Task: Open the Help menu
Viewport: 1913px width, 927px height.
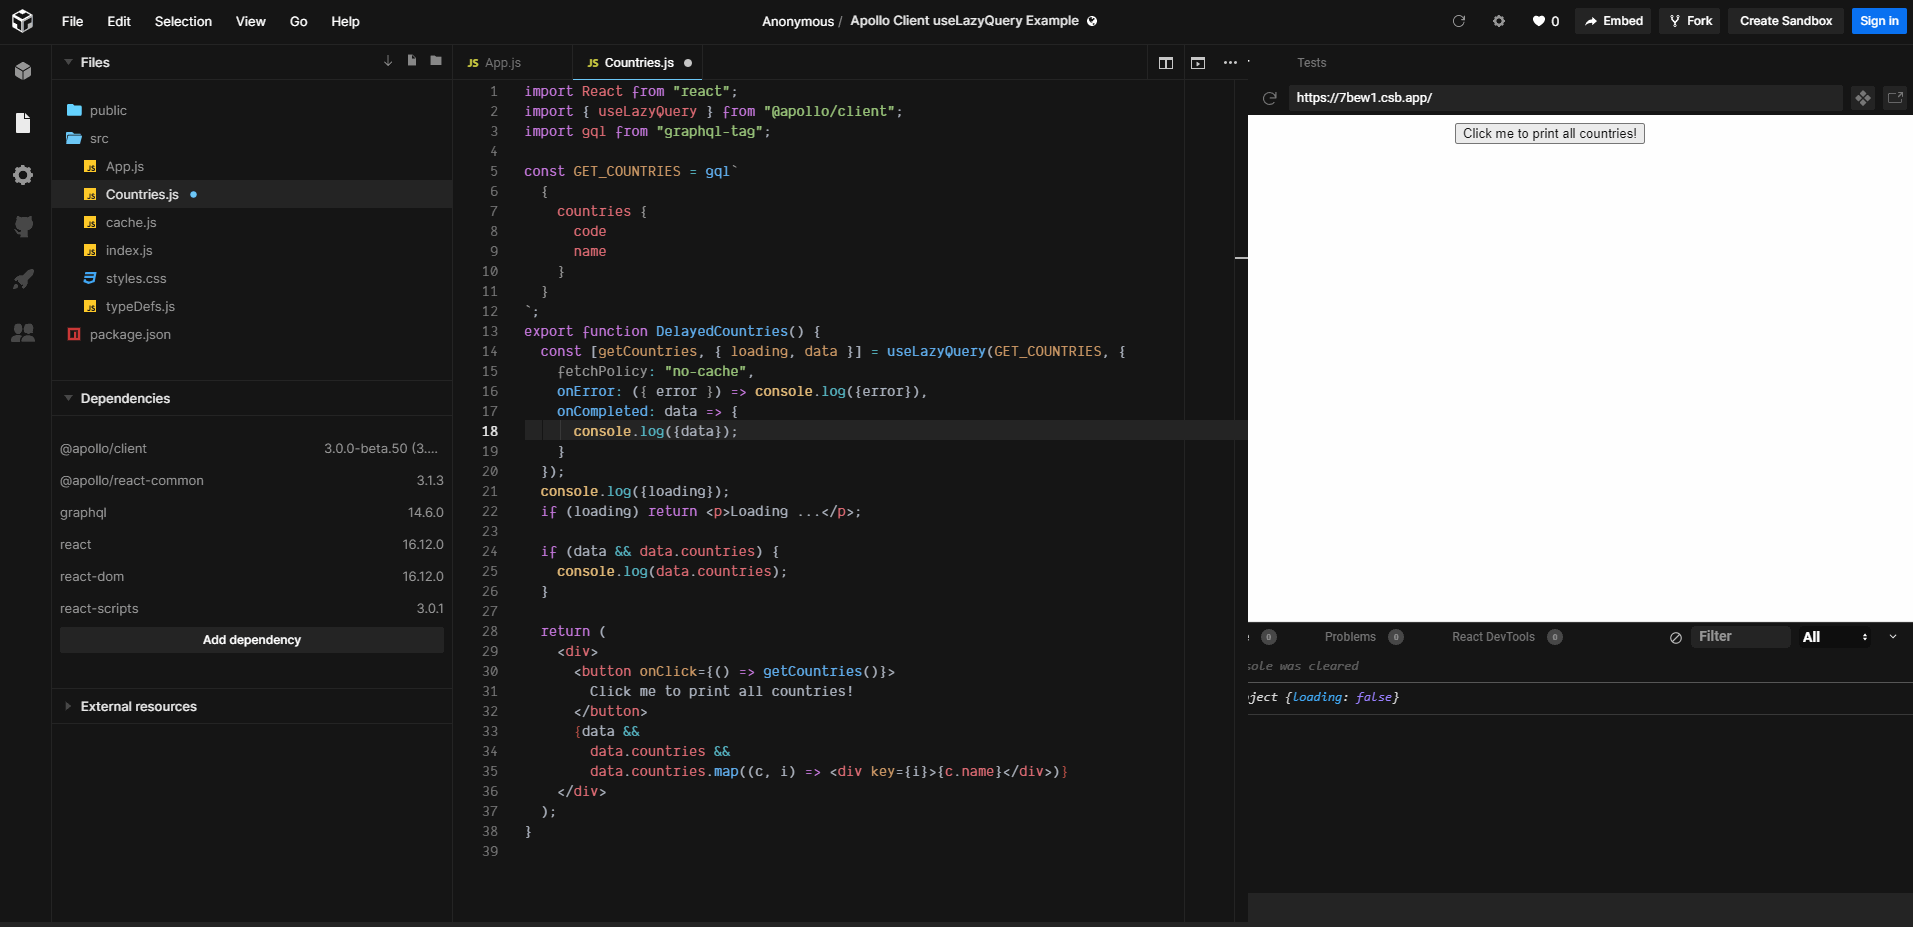Action: [345, 21]
